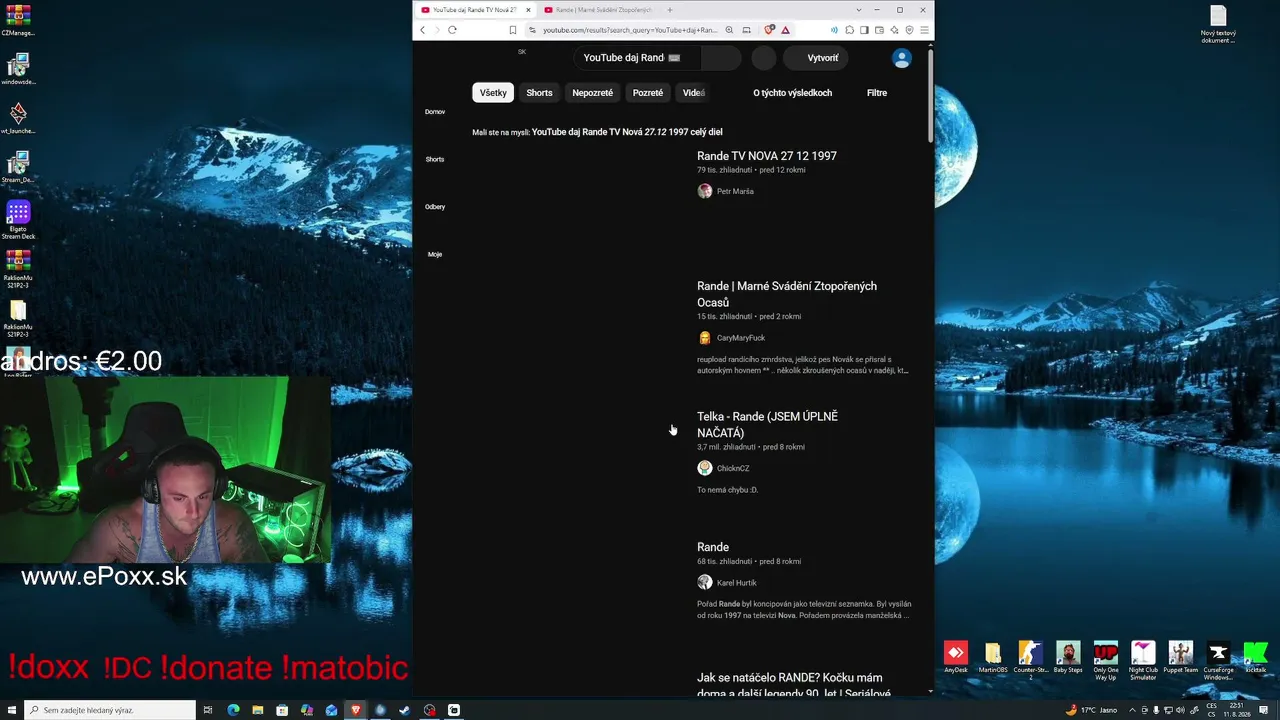Select the 'YouTube daj Rande TV Nová' tab
The width and height of the screenshot is (1280, 720).
pyautogui.click(x=476, y=10)
